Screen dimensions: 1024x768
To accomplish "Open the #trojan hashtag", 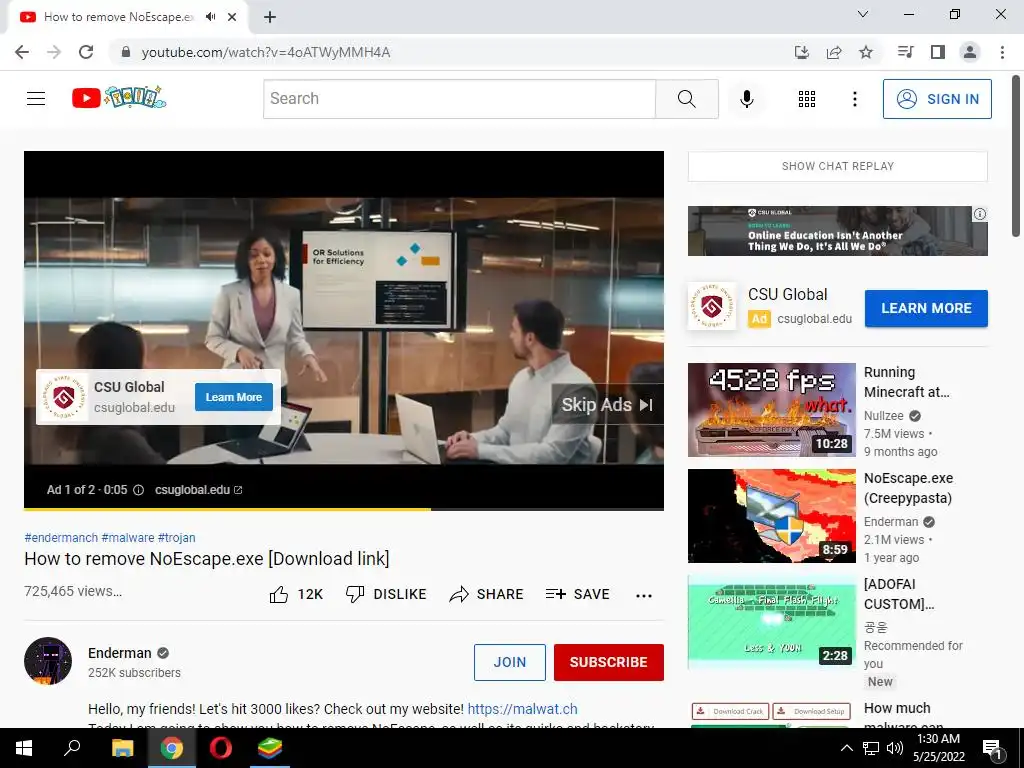I will coord(176,537).
